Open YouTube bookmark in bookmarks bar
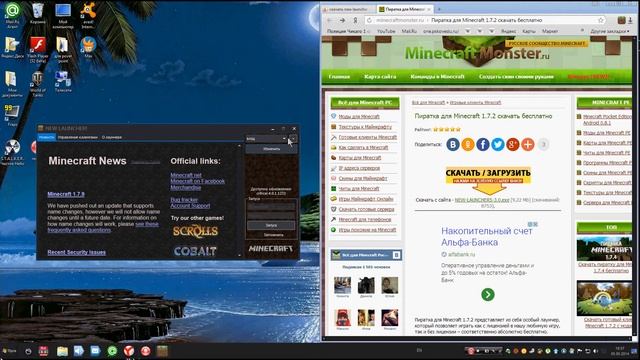Screen dimensions: 640x360 [x=386, y=31]
